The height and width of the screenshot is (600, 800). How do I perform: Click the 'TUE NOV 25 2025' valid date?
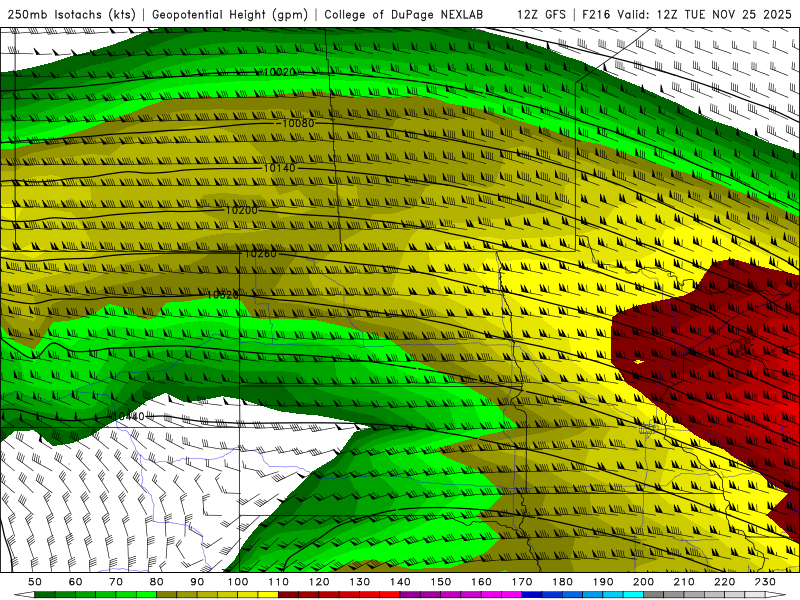738,14
